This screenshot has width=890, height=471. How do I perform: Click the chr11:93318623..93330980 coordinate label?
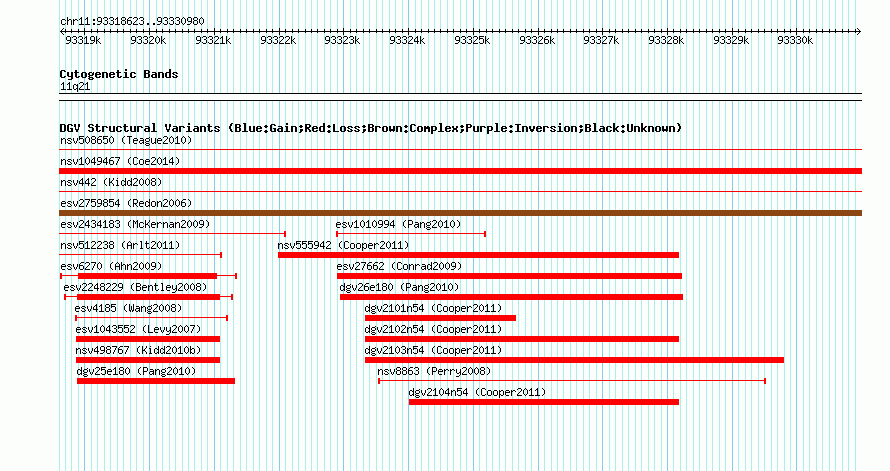click(x=132, y=21)
